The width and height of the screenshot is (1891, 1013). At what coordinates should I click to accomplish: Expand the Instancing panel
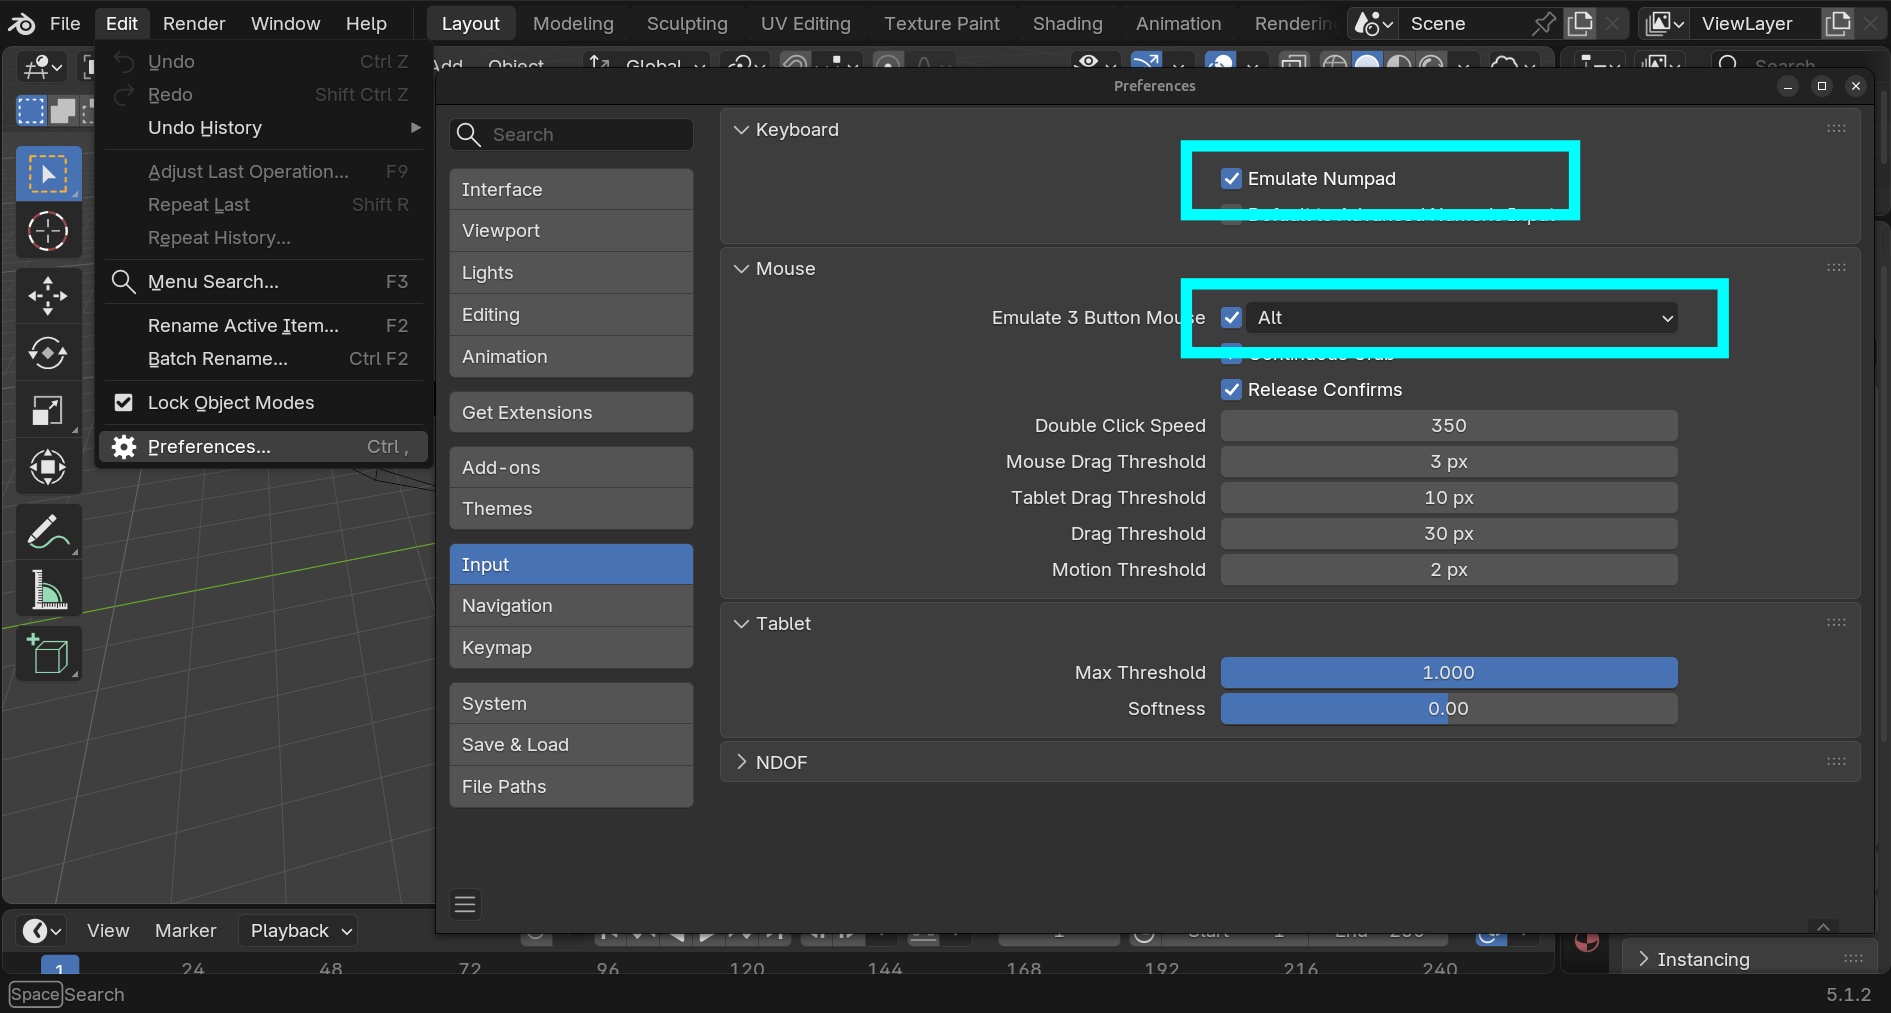coord(1643,960)
